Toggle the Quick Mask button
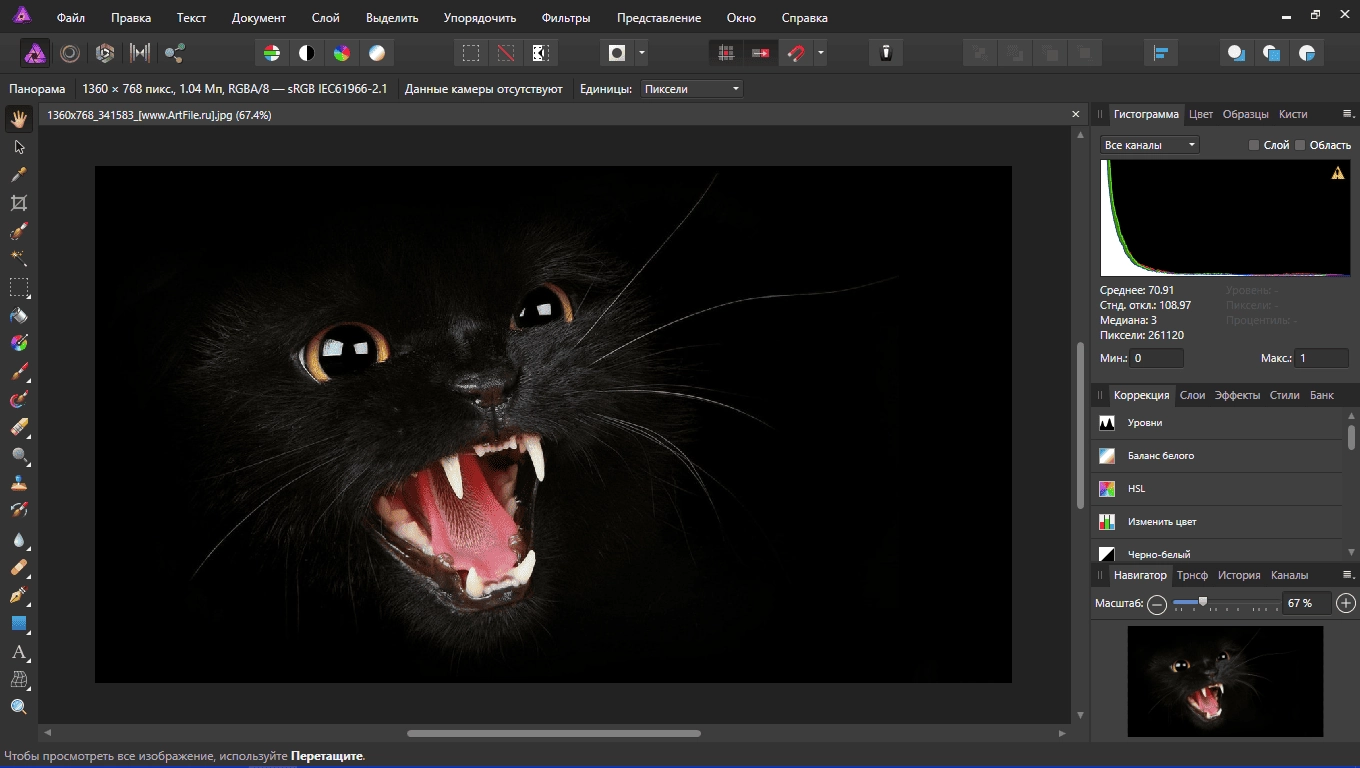The image size is (1360, 768). pos(617,53)
